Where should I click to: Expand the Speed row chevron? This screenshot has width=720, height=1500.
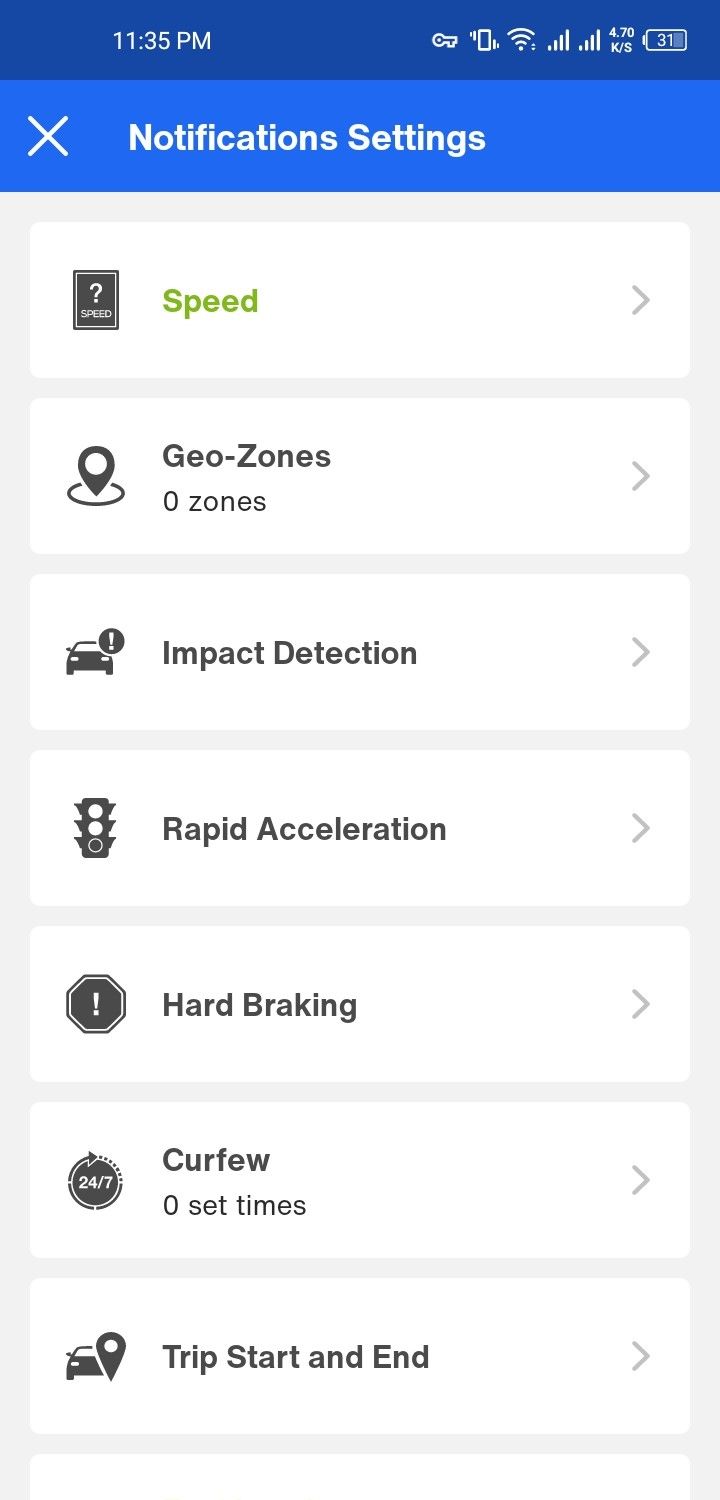point(641,300)
